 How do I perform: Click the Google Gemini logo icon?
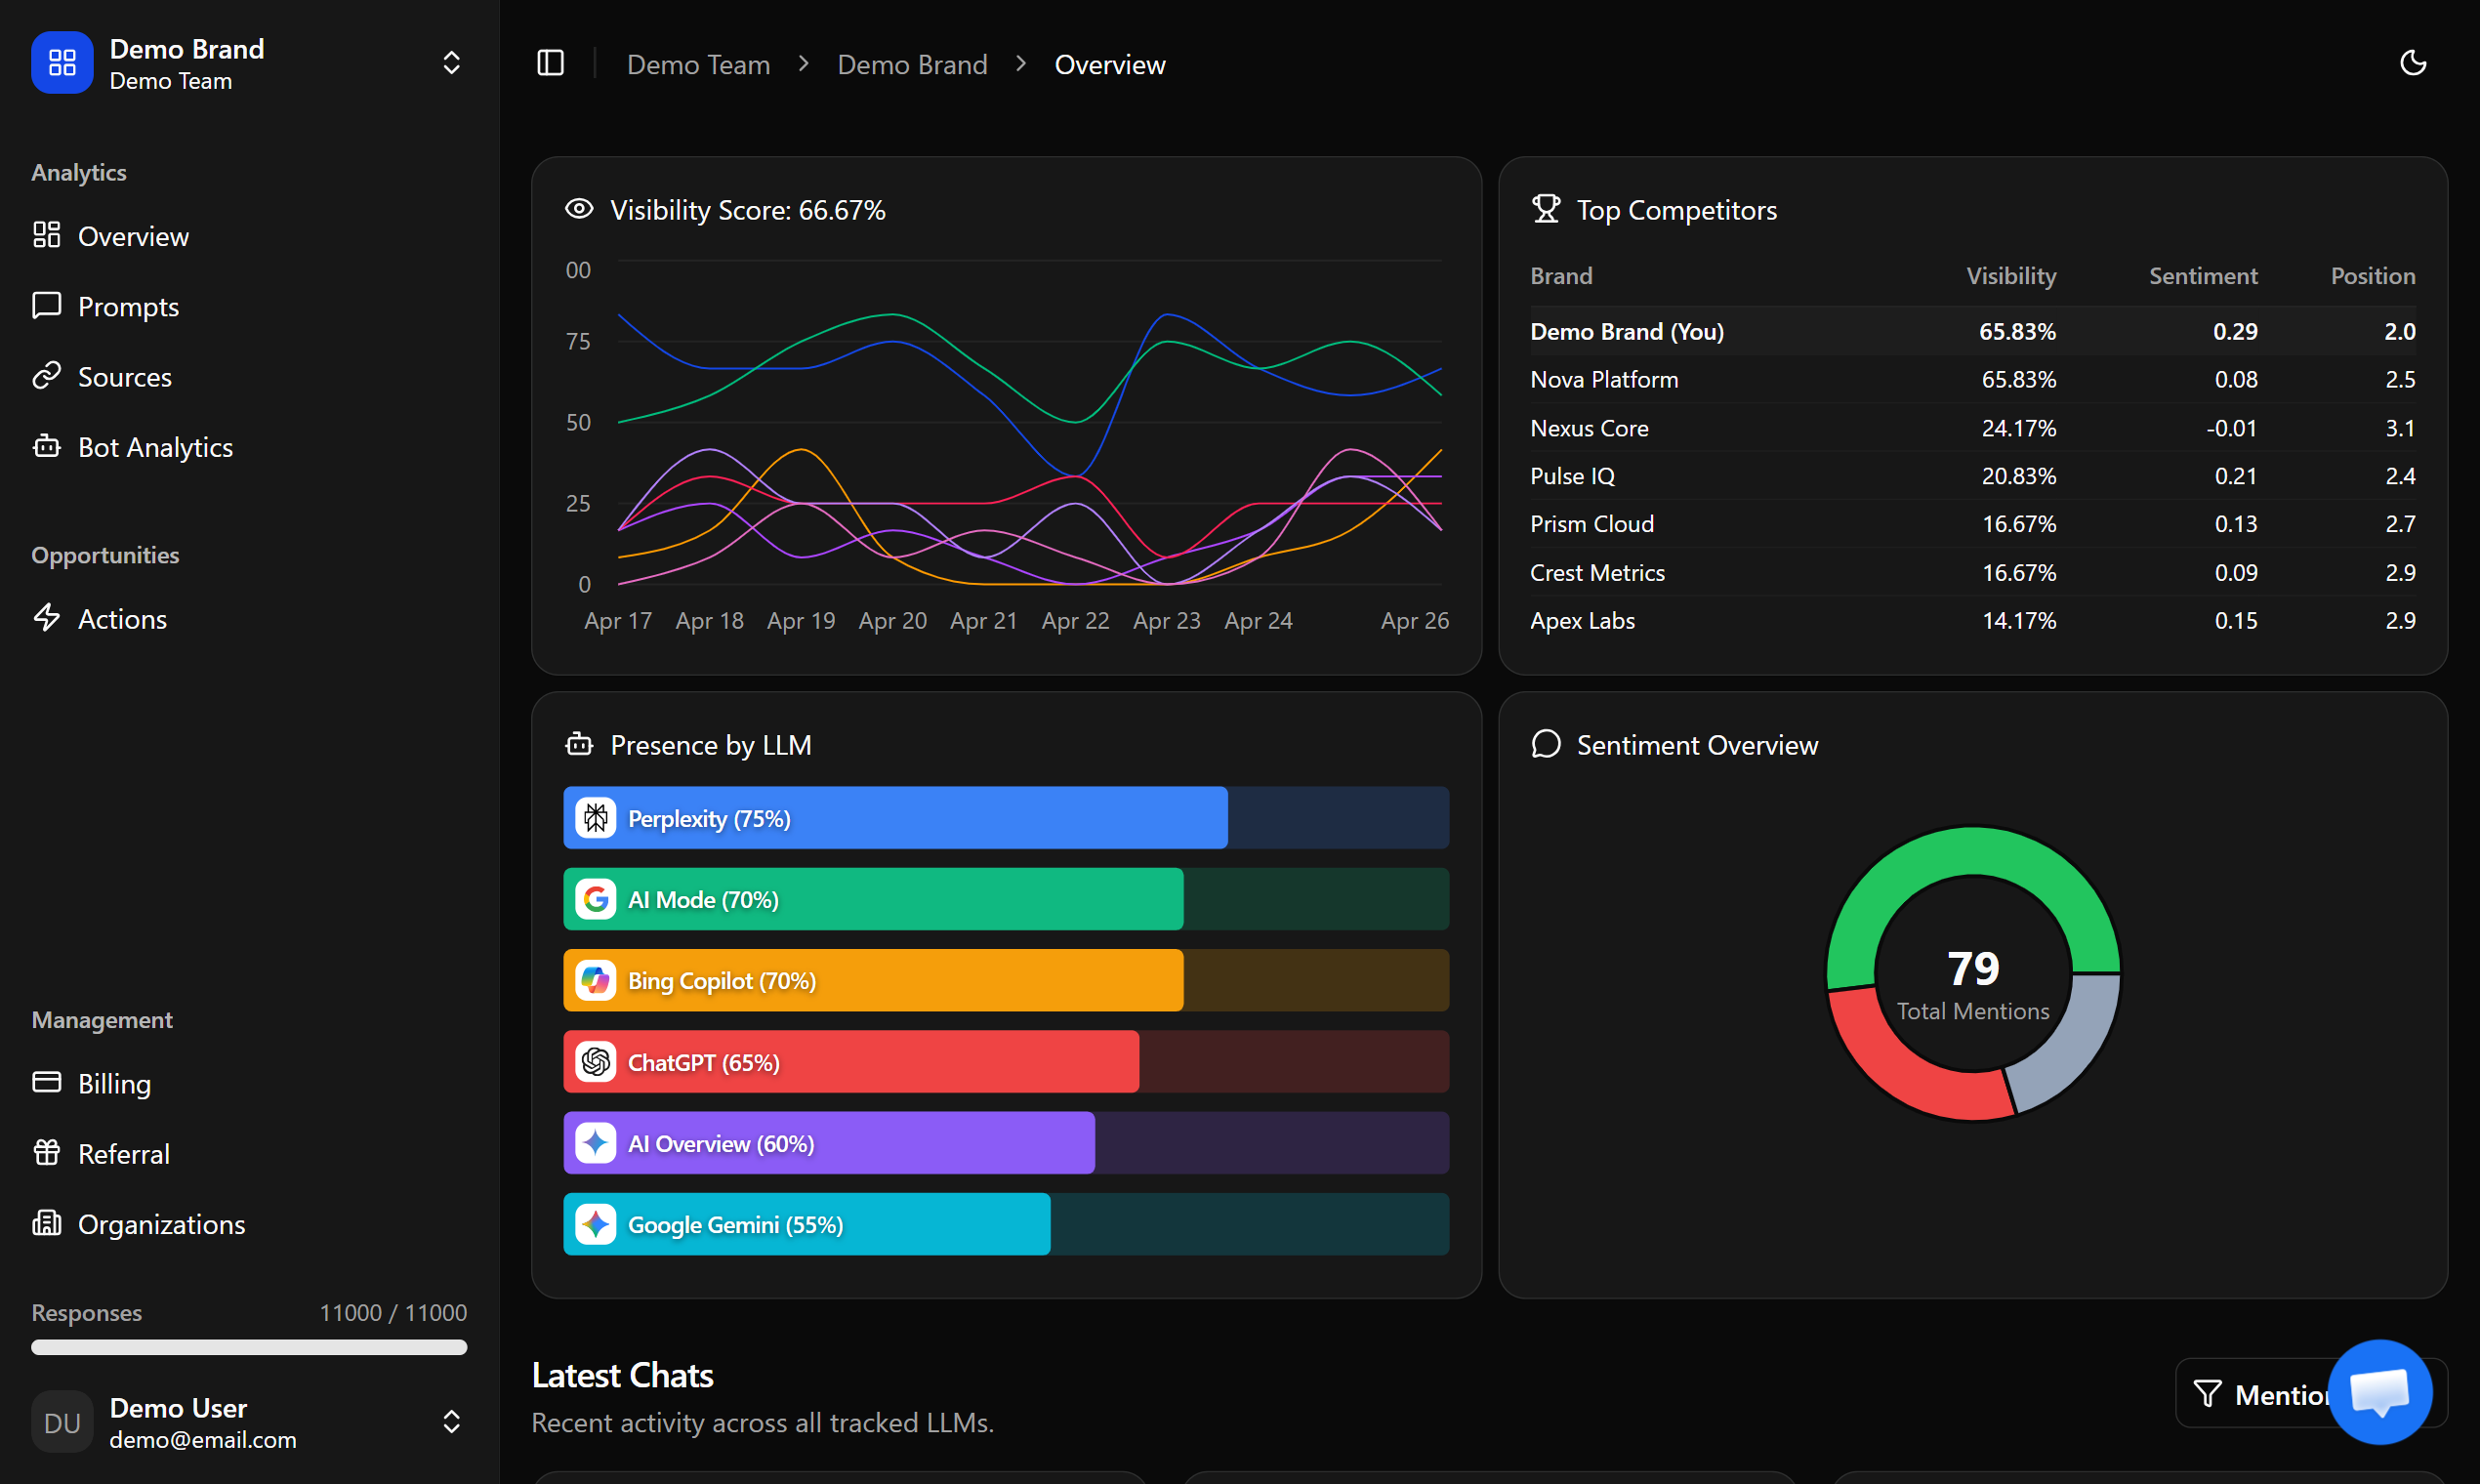(596, 1224)
